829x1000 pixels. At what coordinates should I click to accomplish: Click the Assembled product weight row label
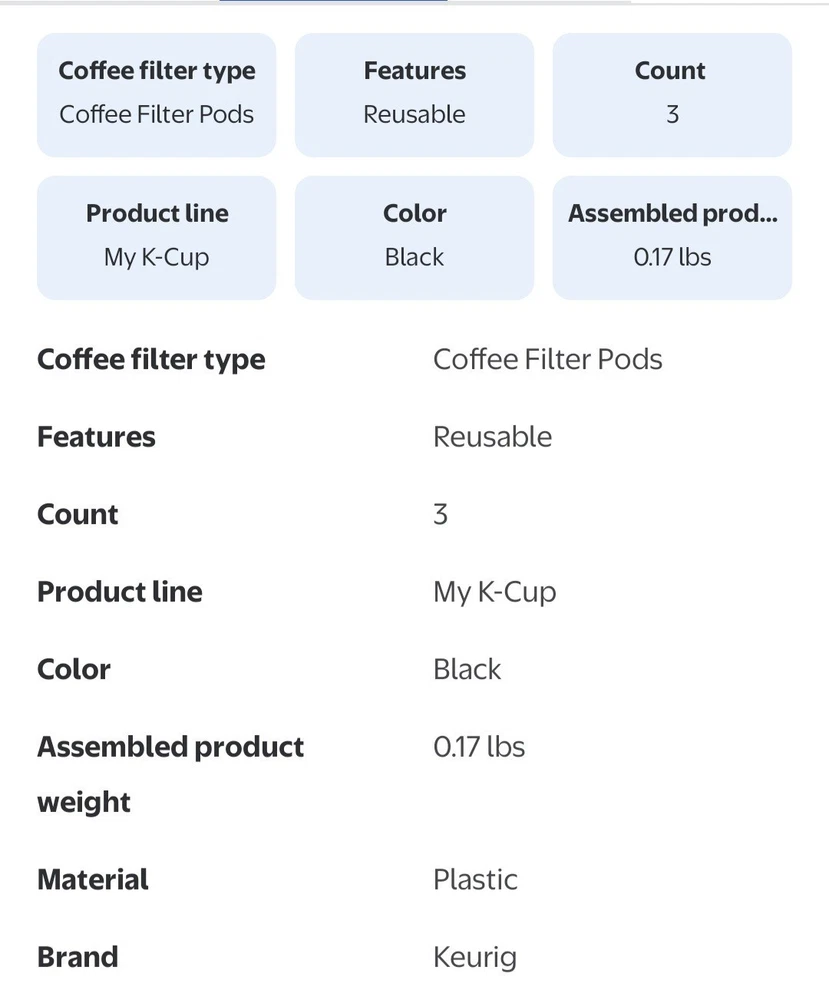[170, 747]
